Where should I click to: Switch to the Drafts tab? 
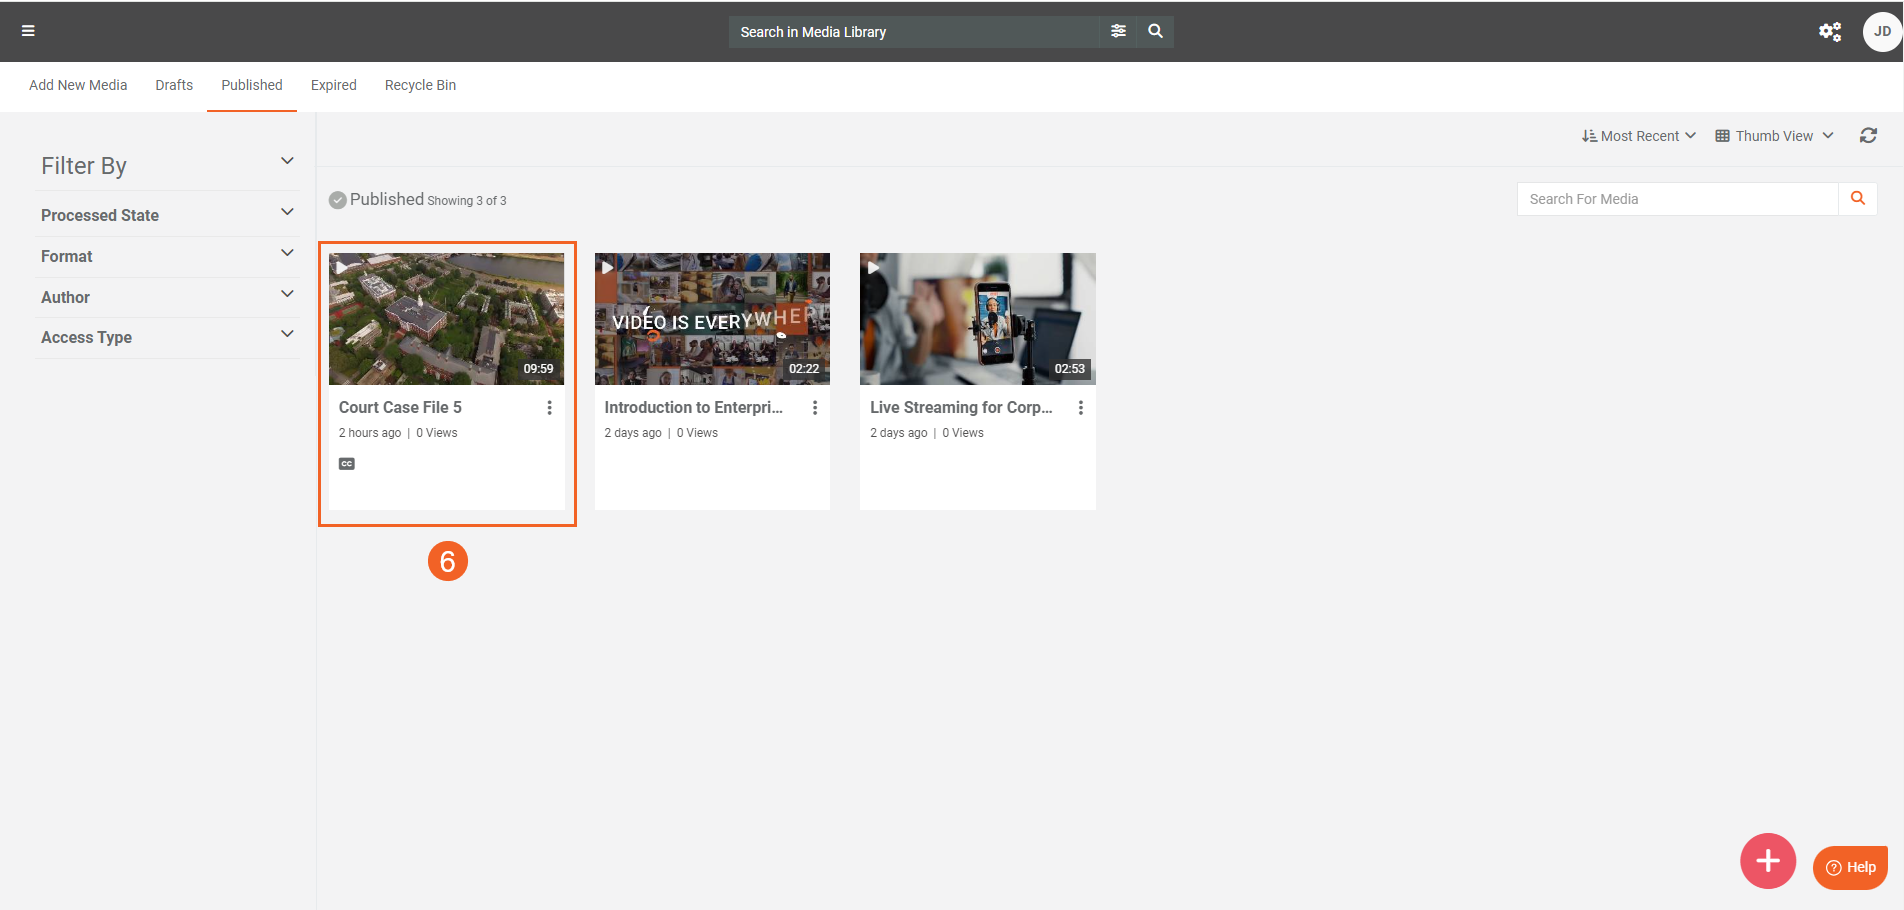tap(174, 85)
